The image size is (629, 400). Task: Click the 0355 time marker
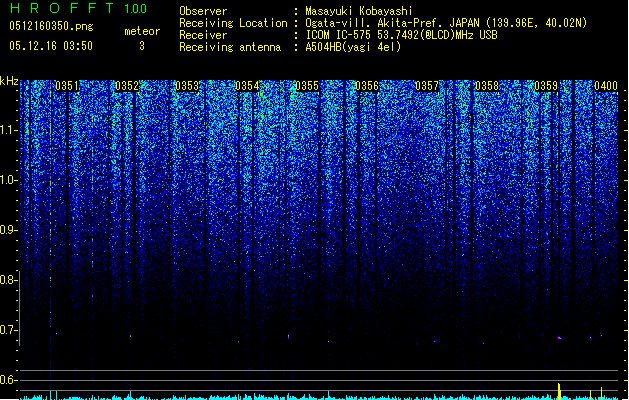coord(307,86)
